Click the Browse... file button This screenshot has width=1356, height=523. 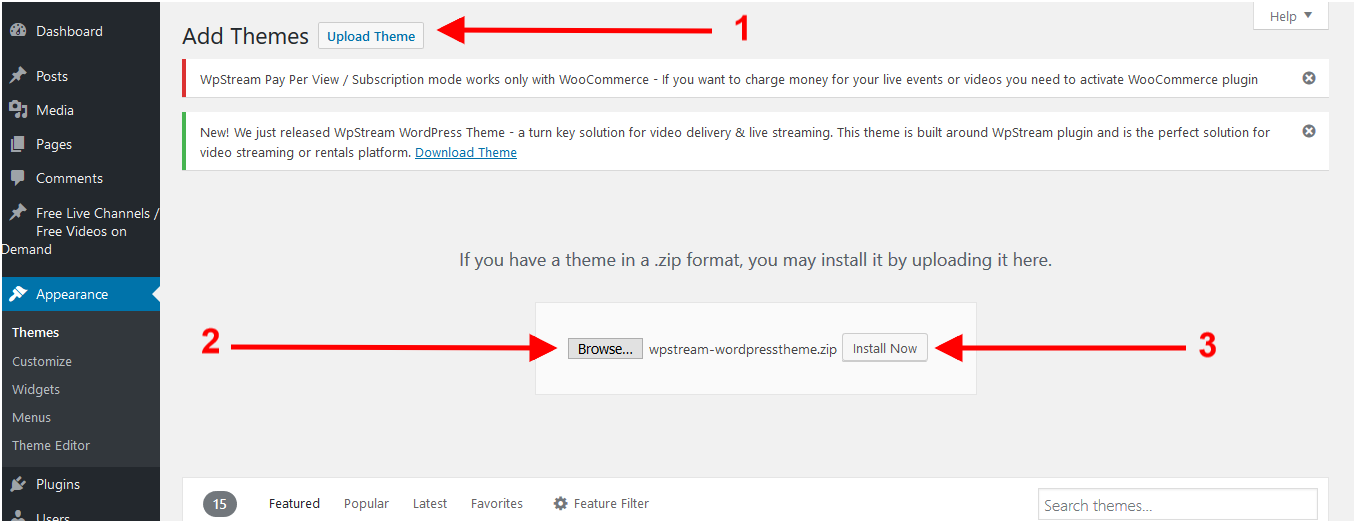tap(605, 349)
